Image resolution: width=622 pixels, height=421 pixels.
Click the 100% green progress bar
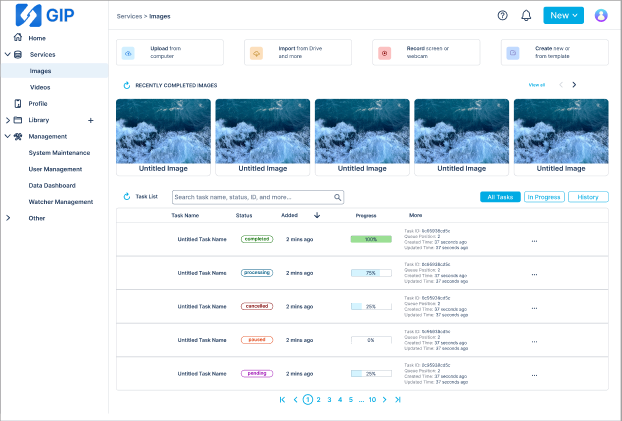coord(371,239)
